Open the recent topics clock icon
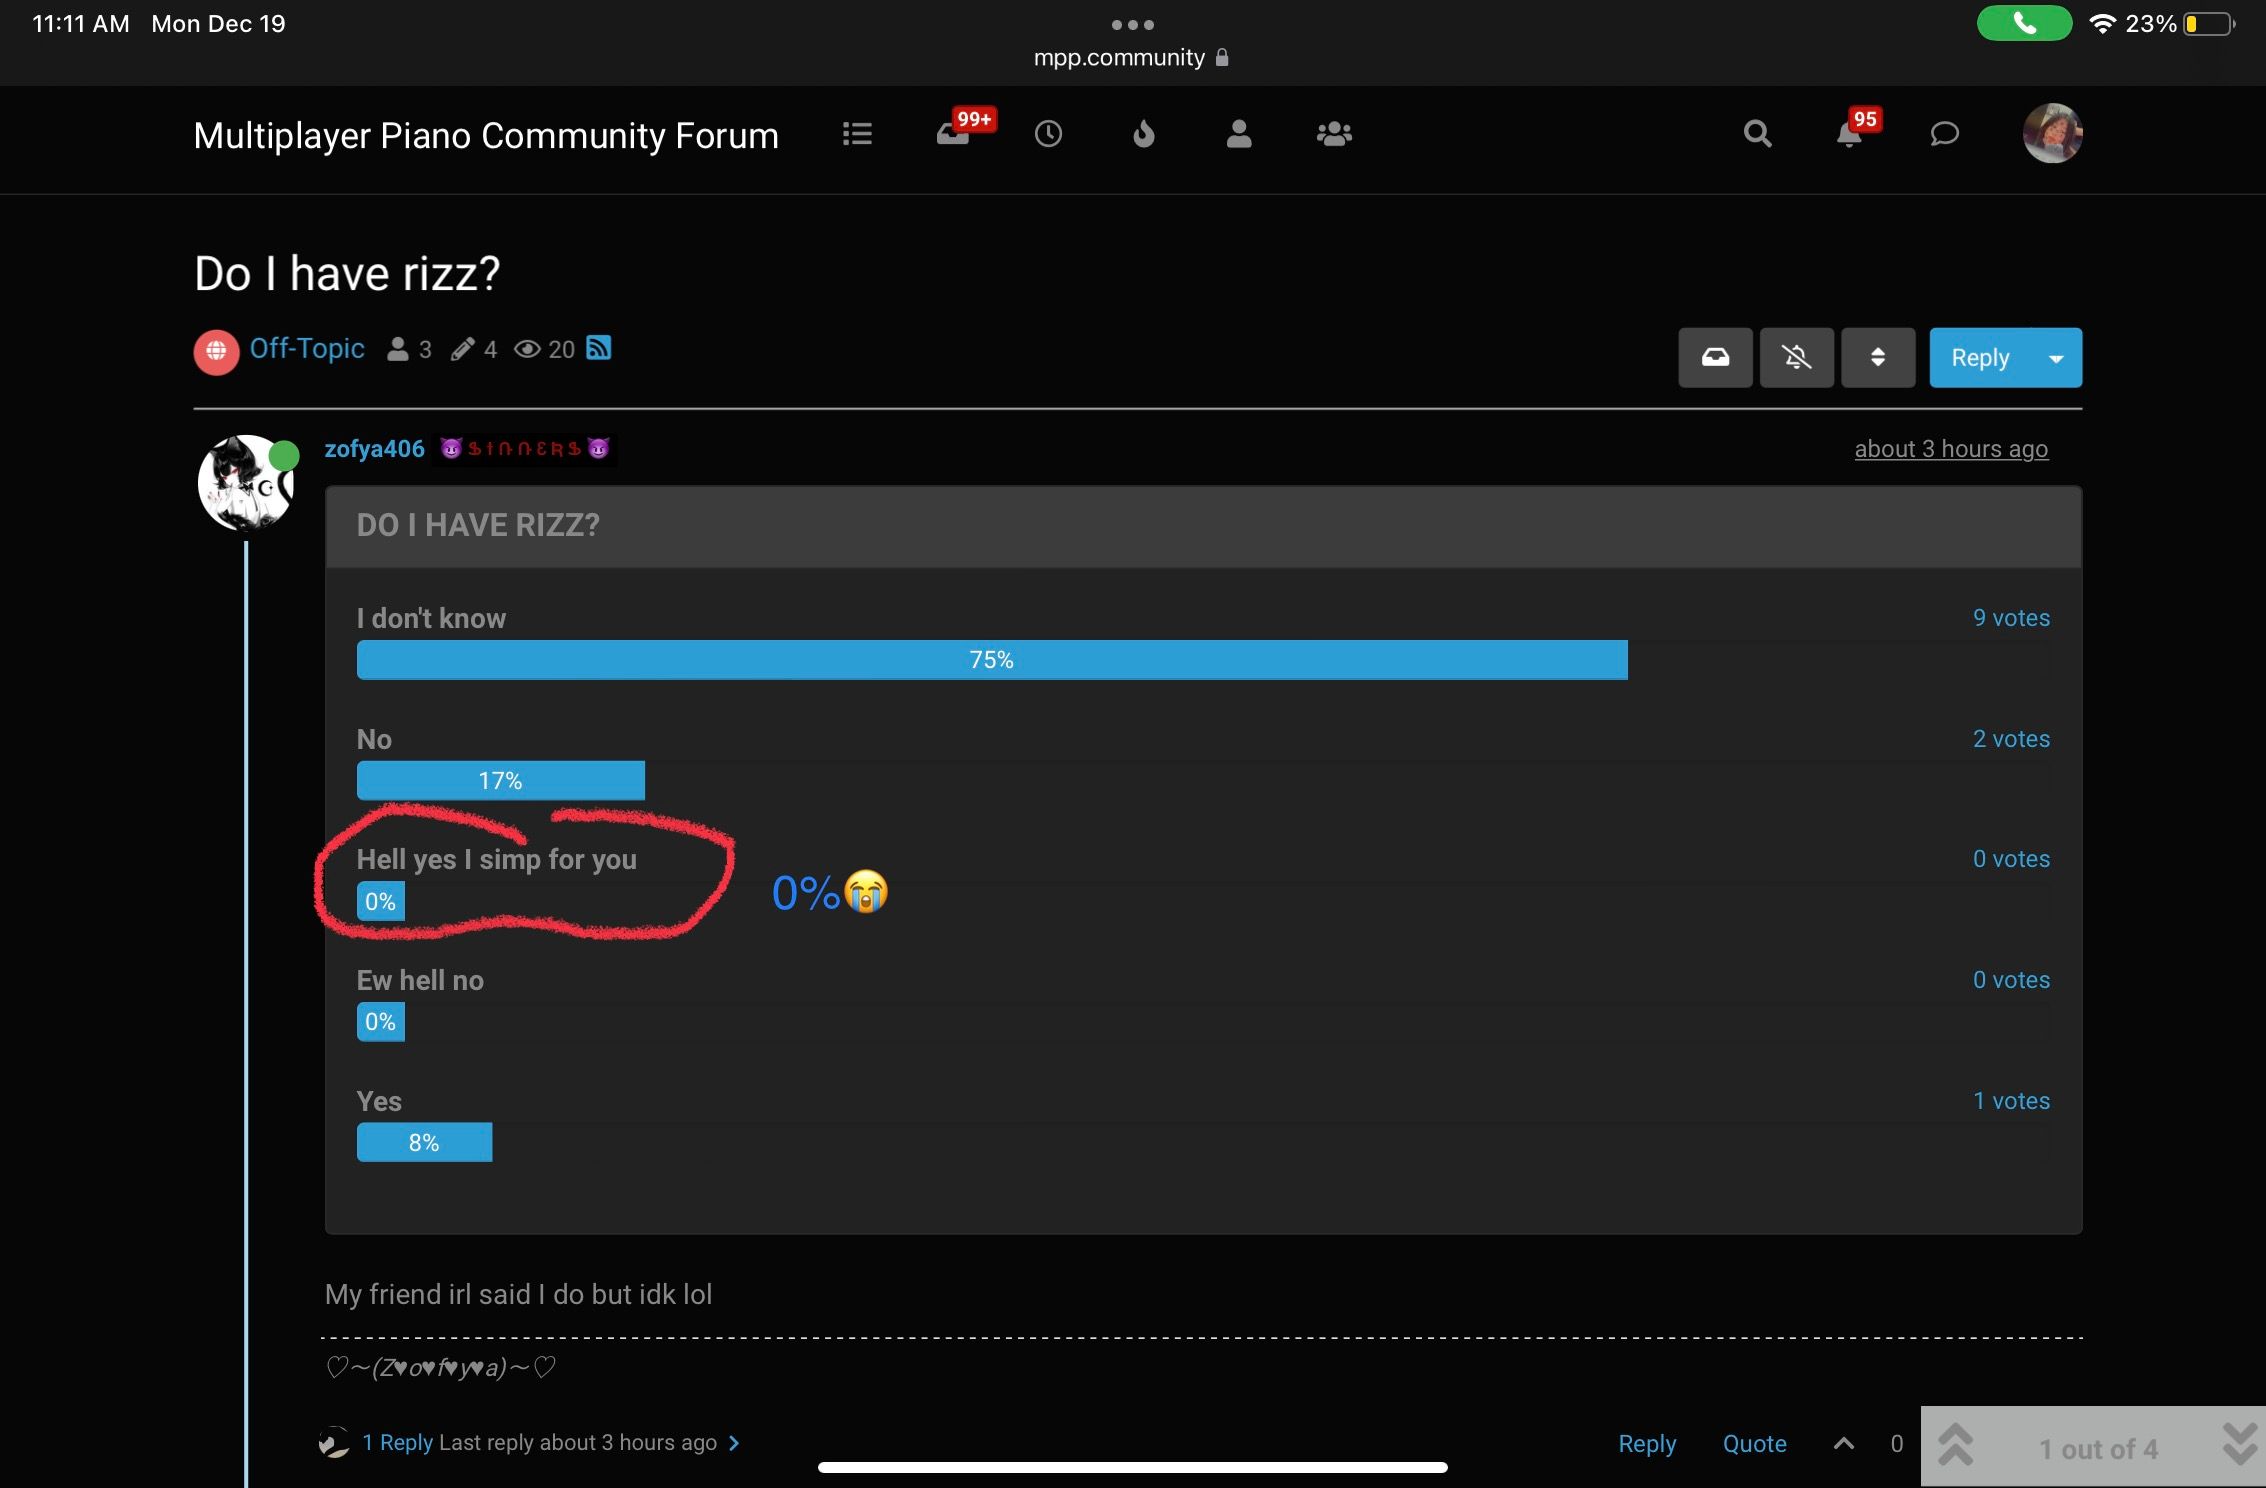 click(x=1048, y=134)
